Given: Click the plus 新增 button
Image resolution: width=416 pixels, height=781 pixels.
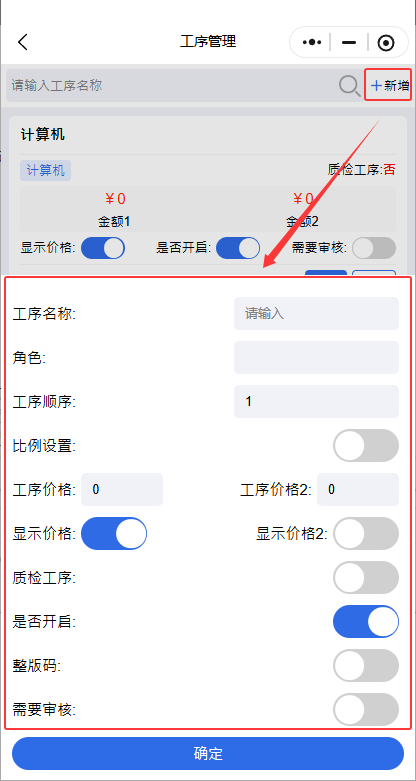Looking at the screenshot, I should [390, 85].
